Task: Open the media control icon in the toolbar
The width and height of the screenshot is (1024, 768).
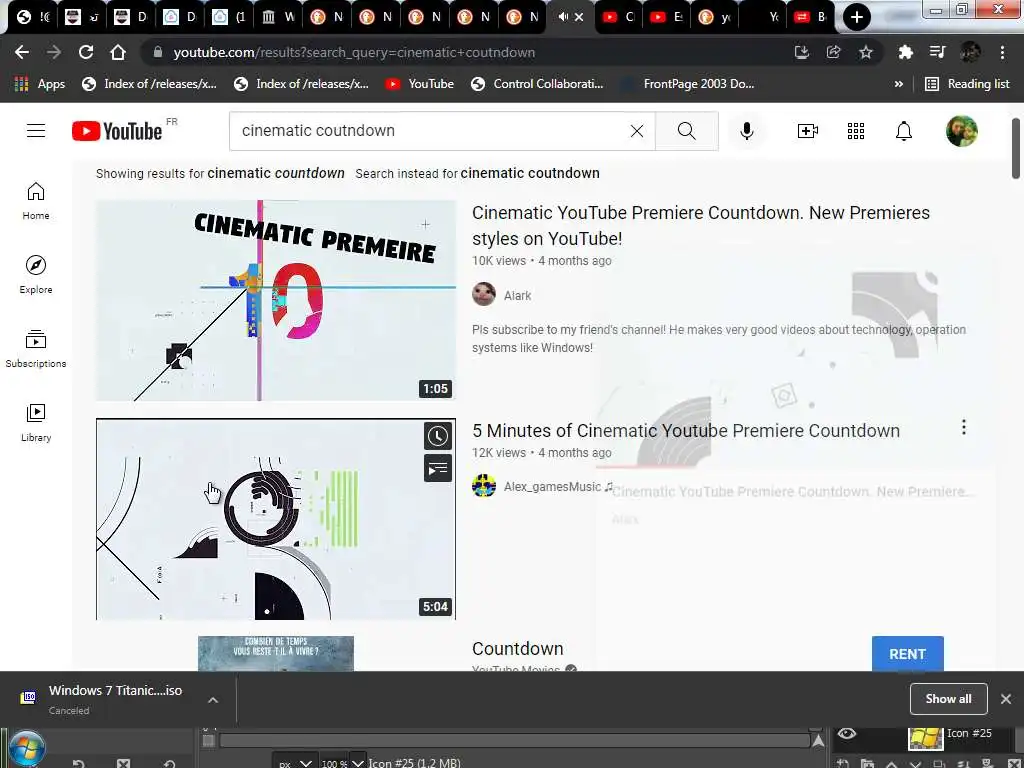Action: (x=937, y=52)
